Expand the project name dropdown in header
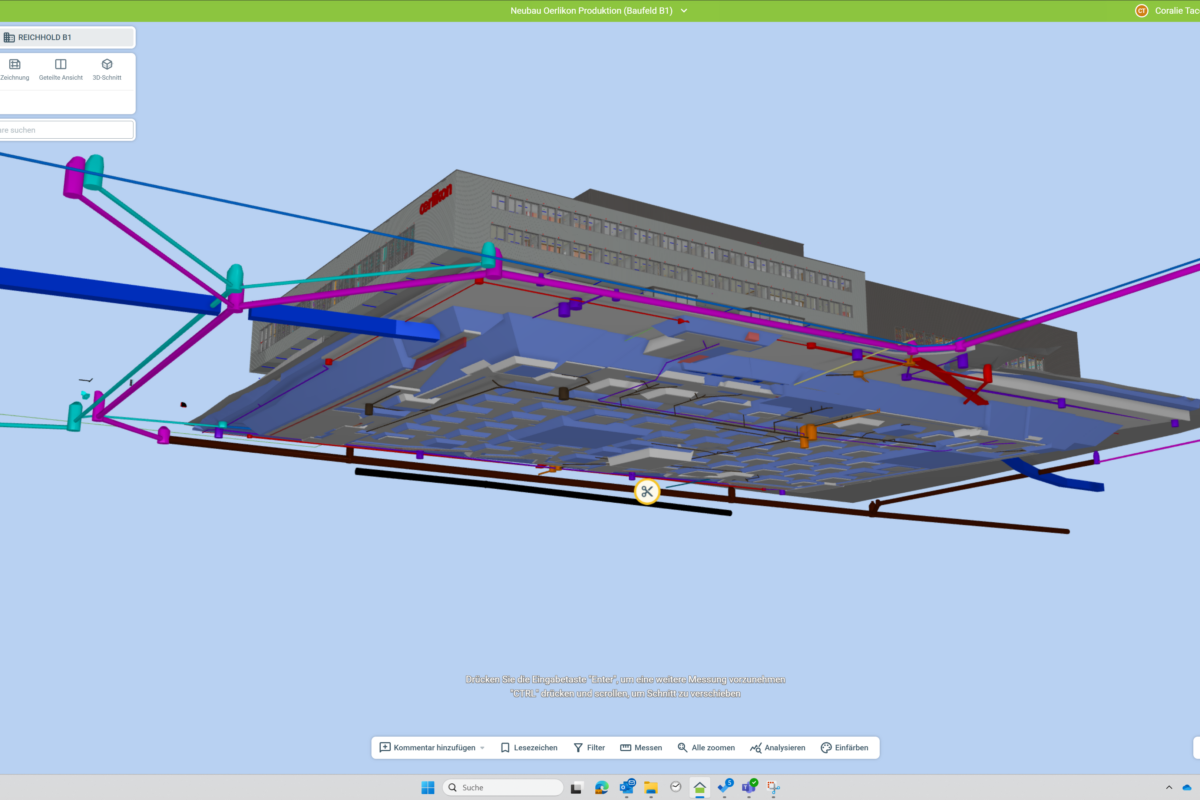The width and height of the screenshot is (1200, 800). click(x=684, y=11)
